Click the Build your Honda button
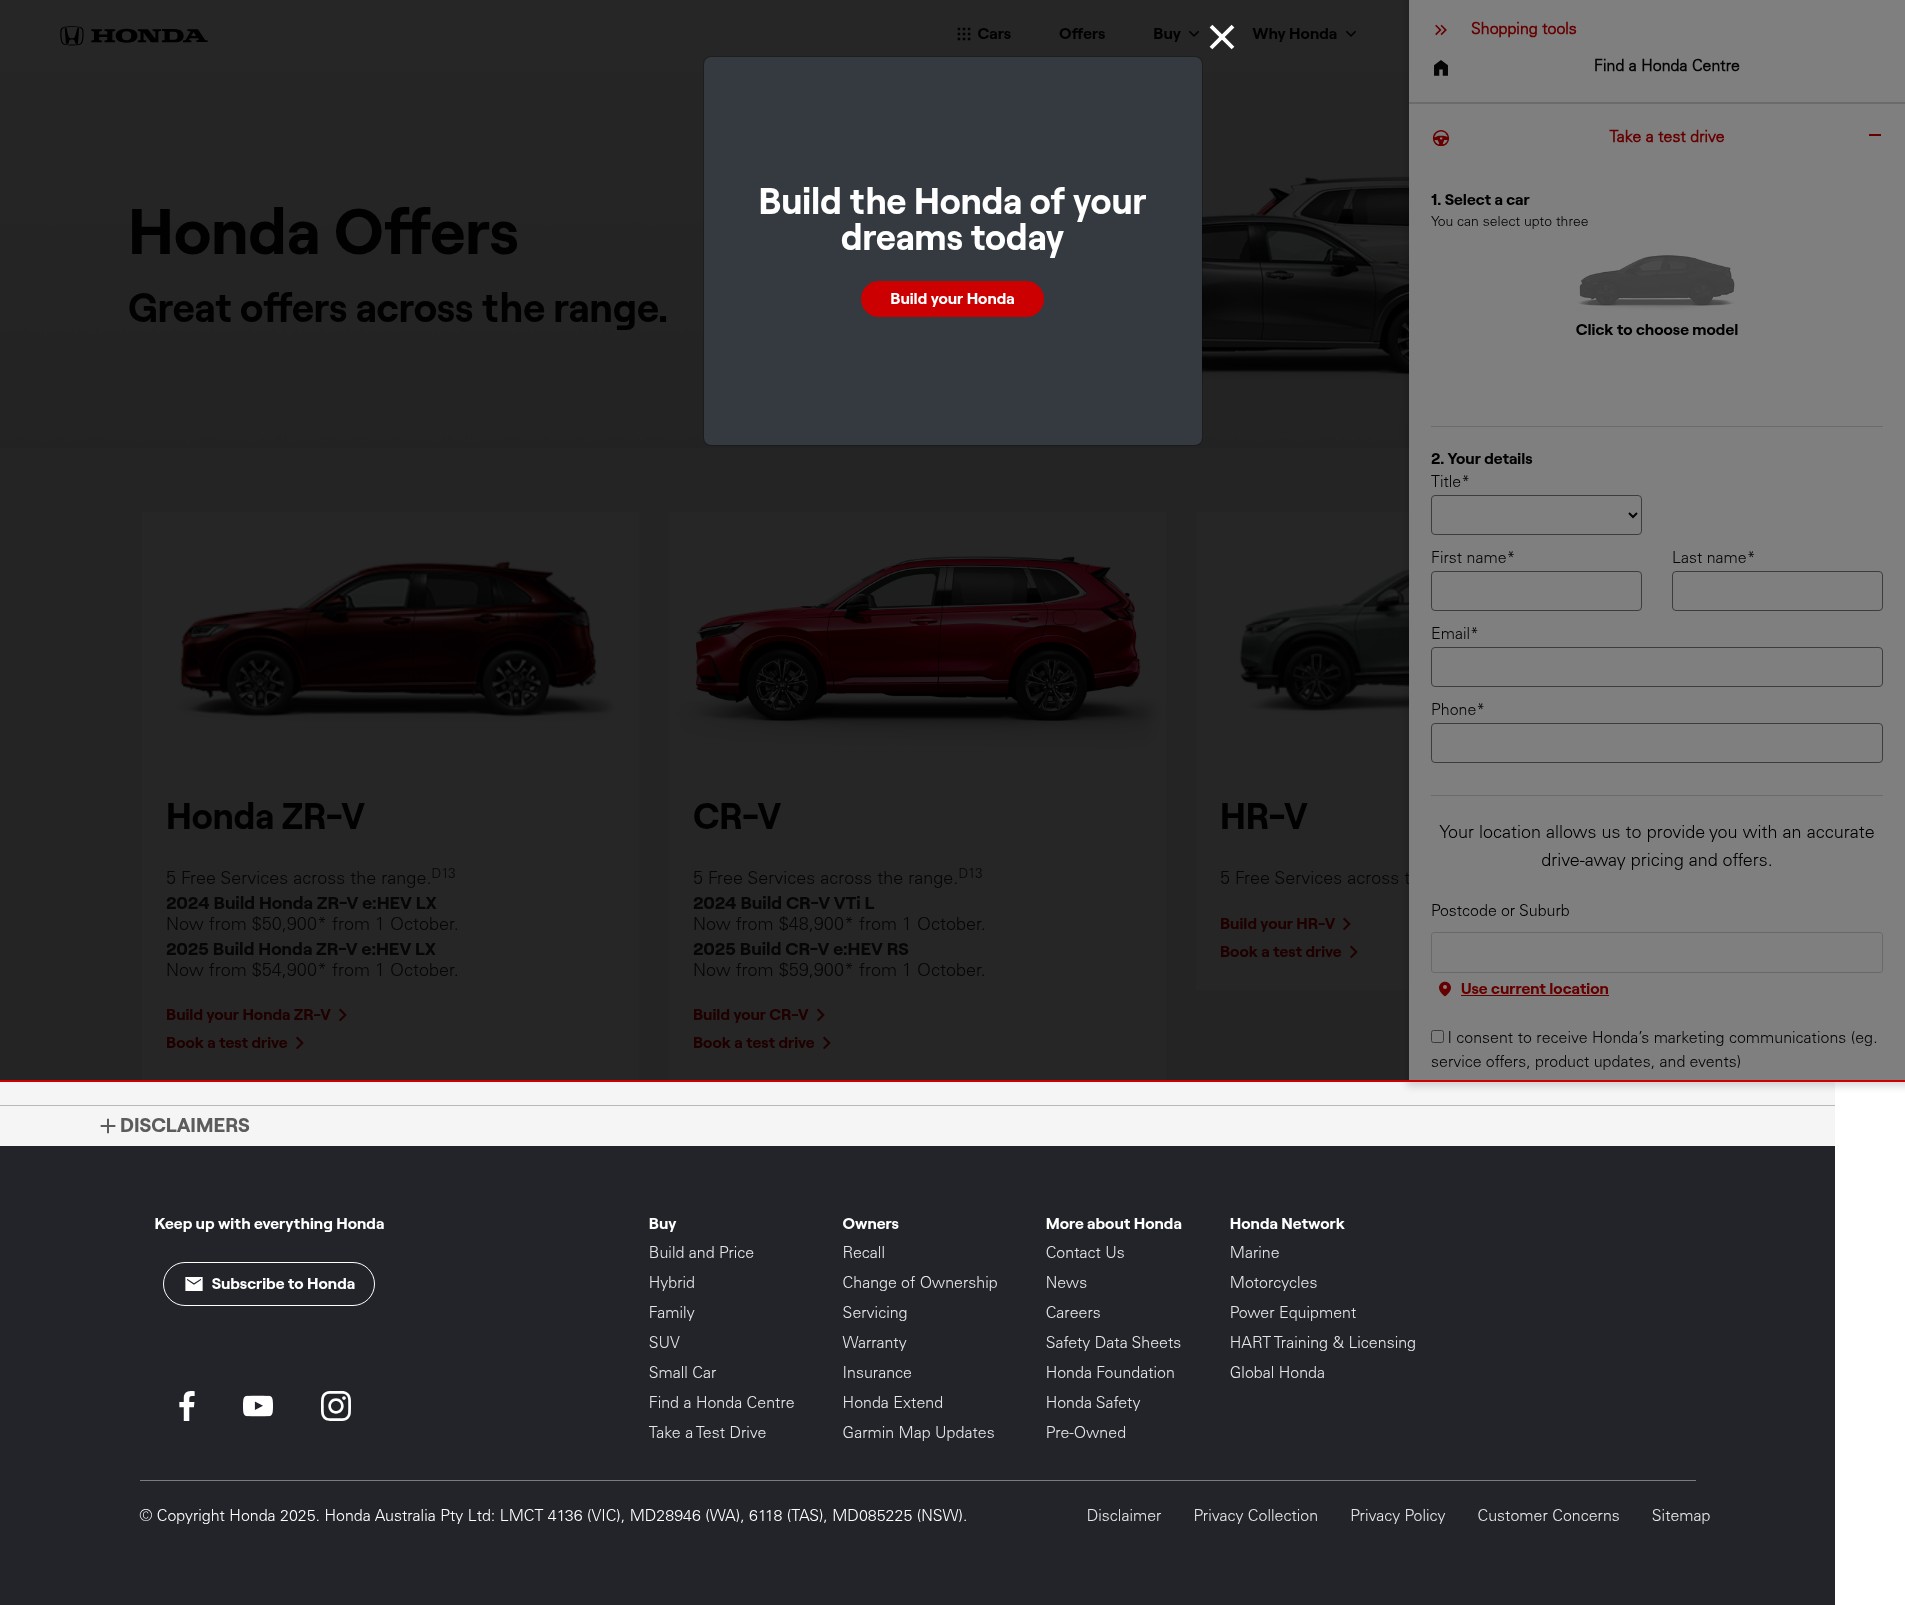The image size is (1905, 1605). [952, 299]
